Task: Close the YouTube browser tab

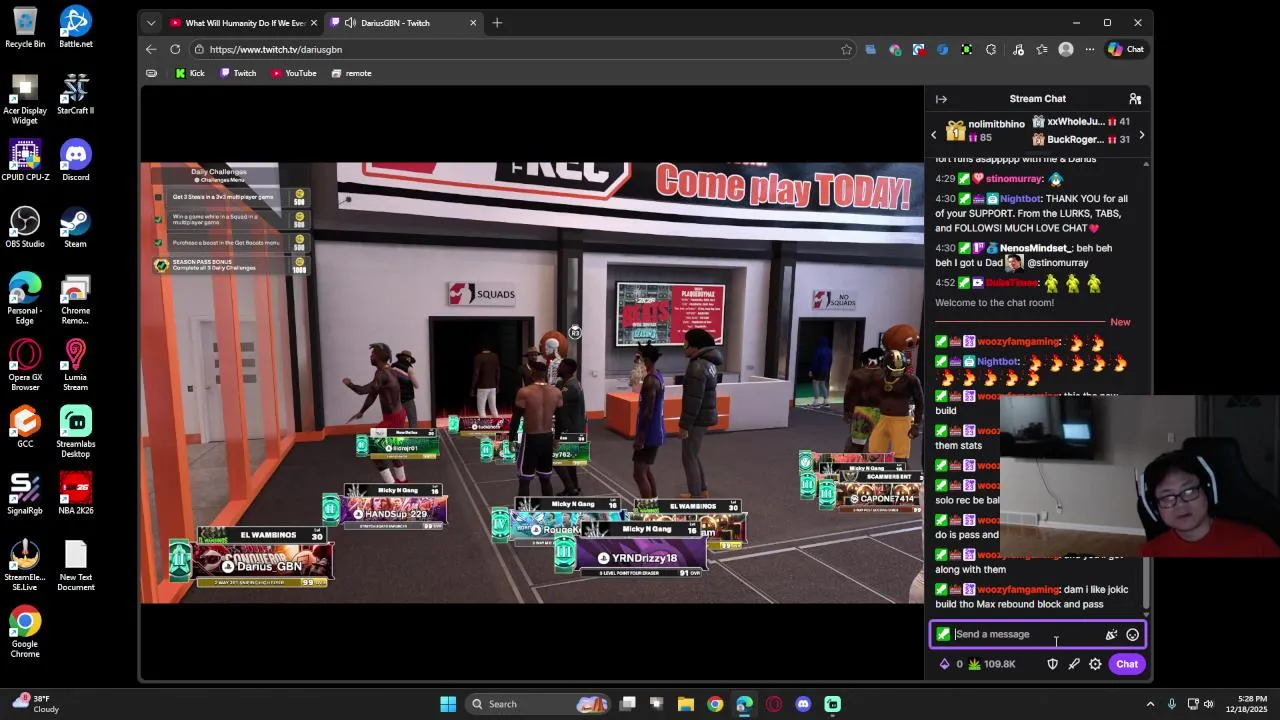Action: click(x=313, y=23)
